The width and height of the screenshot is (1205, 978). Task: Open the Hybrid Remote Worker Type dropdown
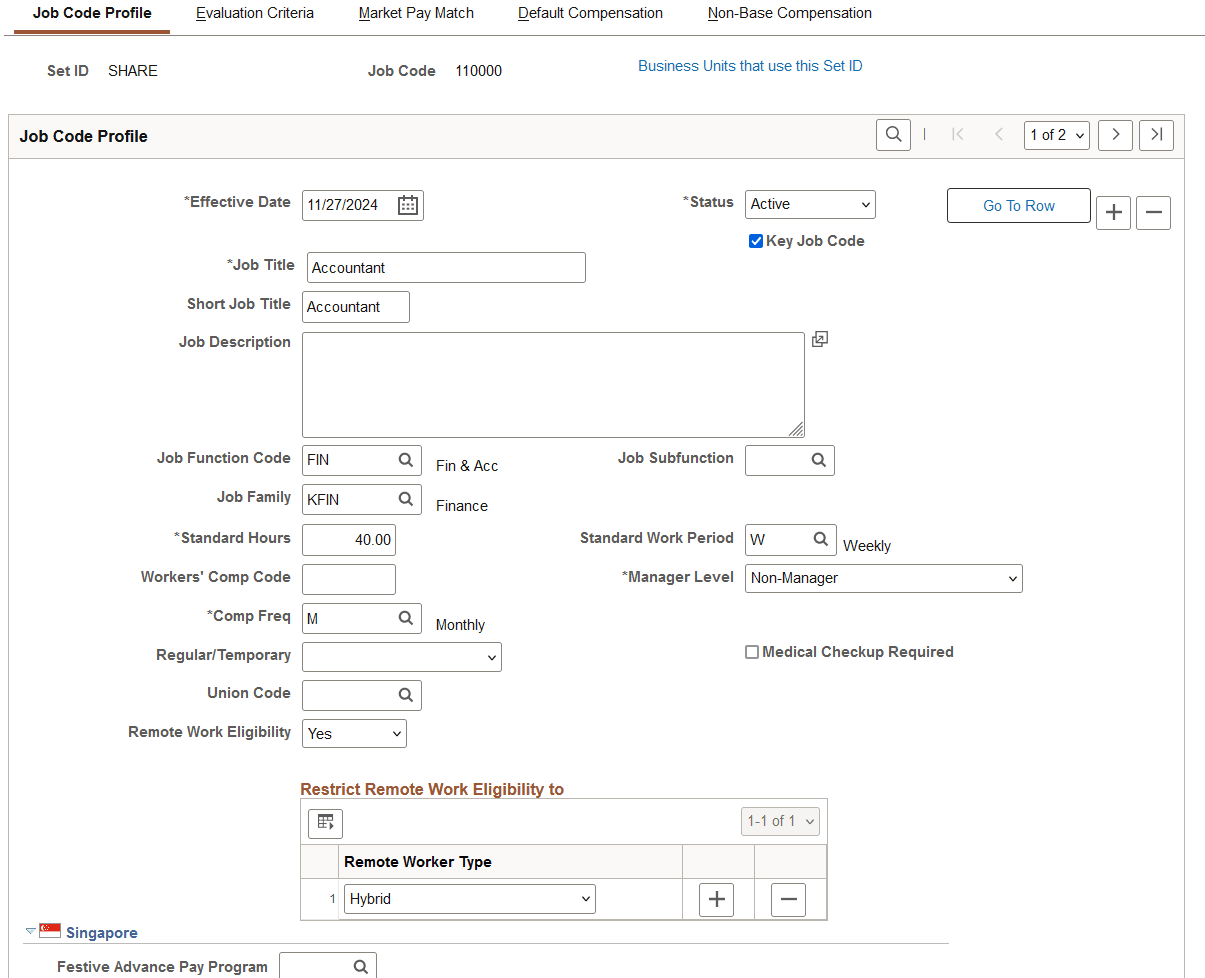(x=469, y=898)
